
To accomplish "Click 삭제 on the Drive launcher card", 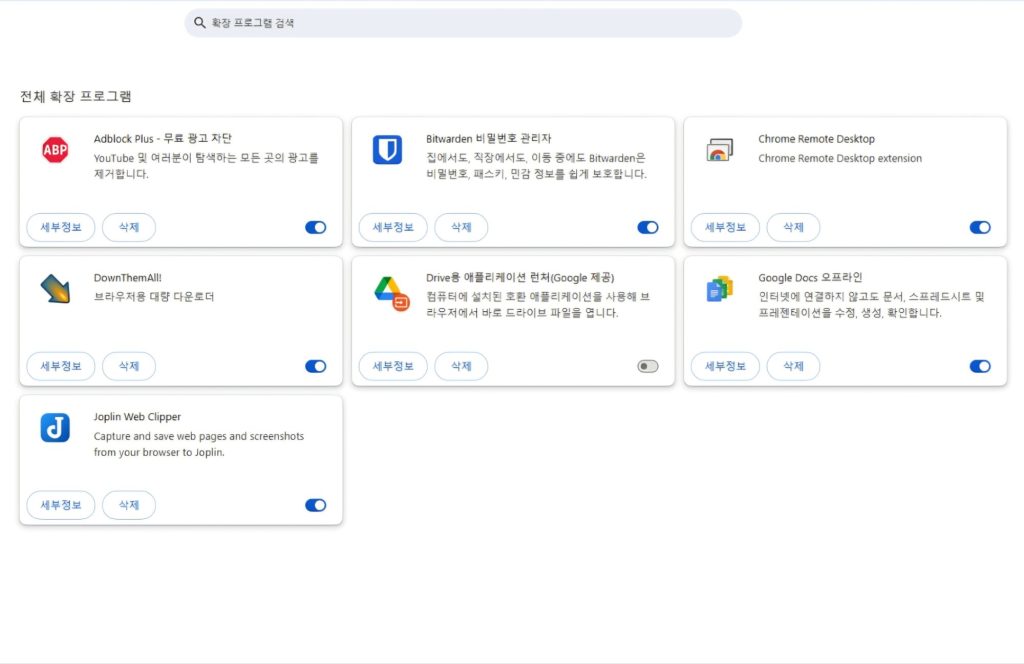I will (x=461, y=366).
